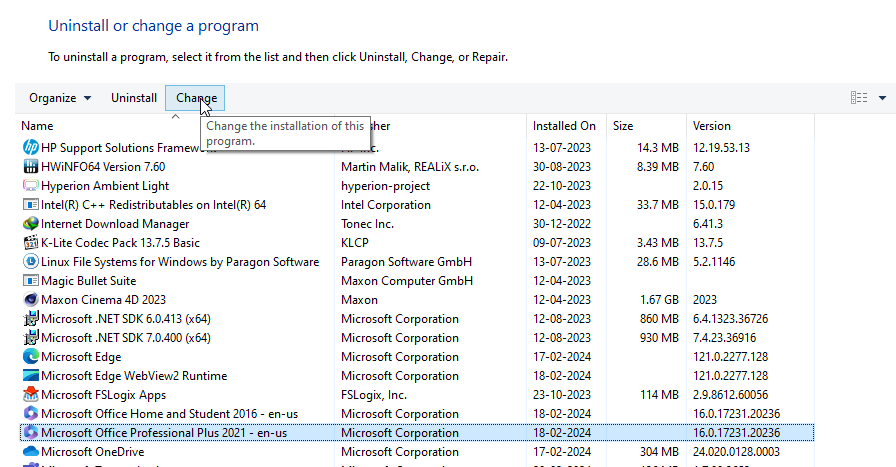Image resolution: width=896 pixels, height=467 pixels.
Task: Click the .NET SDK 7.0.400 icon
Action: pyautogui.click(x=30, y=337)
